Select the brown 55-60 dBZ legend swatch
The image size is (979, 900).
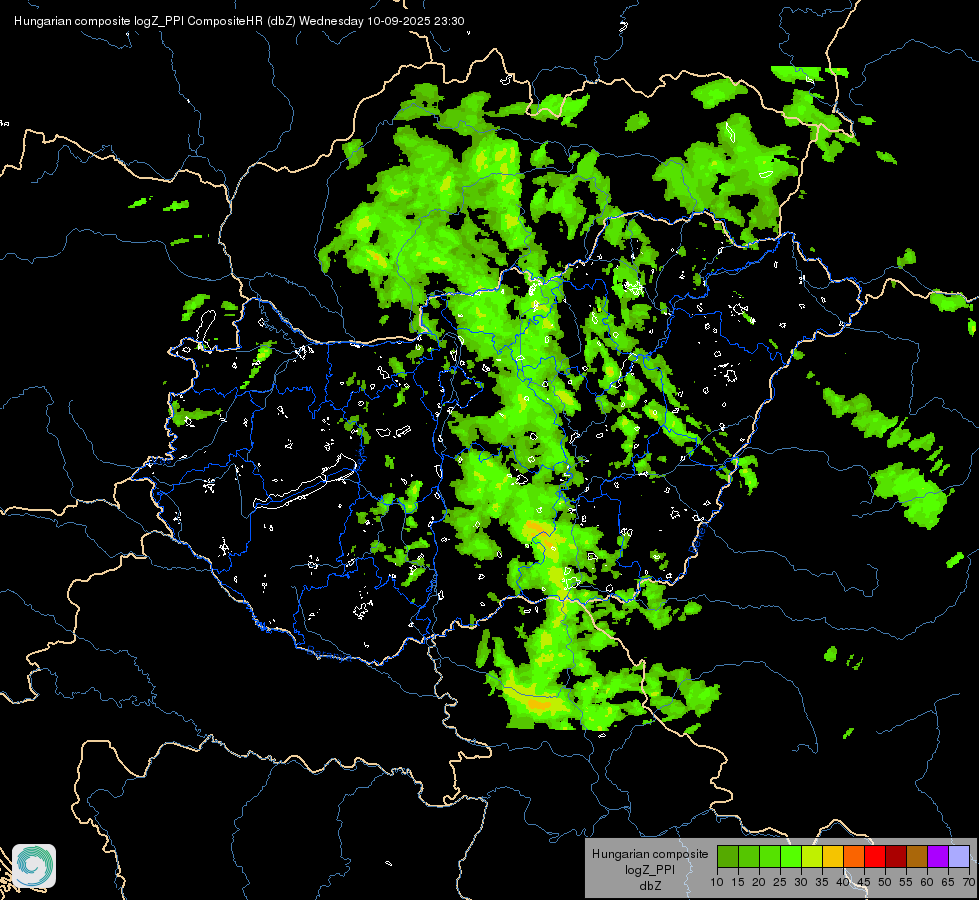tap(917, 856)
